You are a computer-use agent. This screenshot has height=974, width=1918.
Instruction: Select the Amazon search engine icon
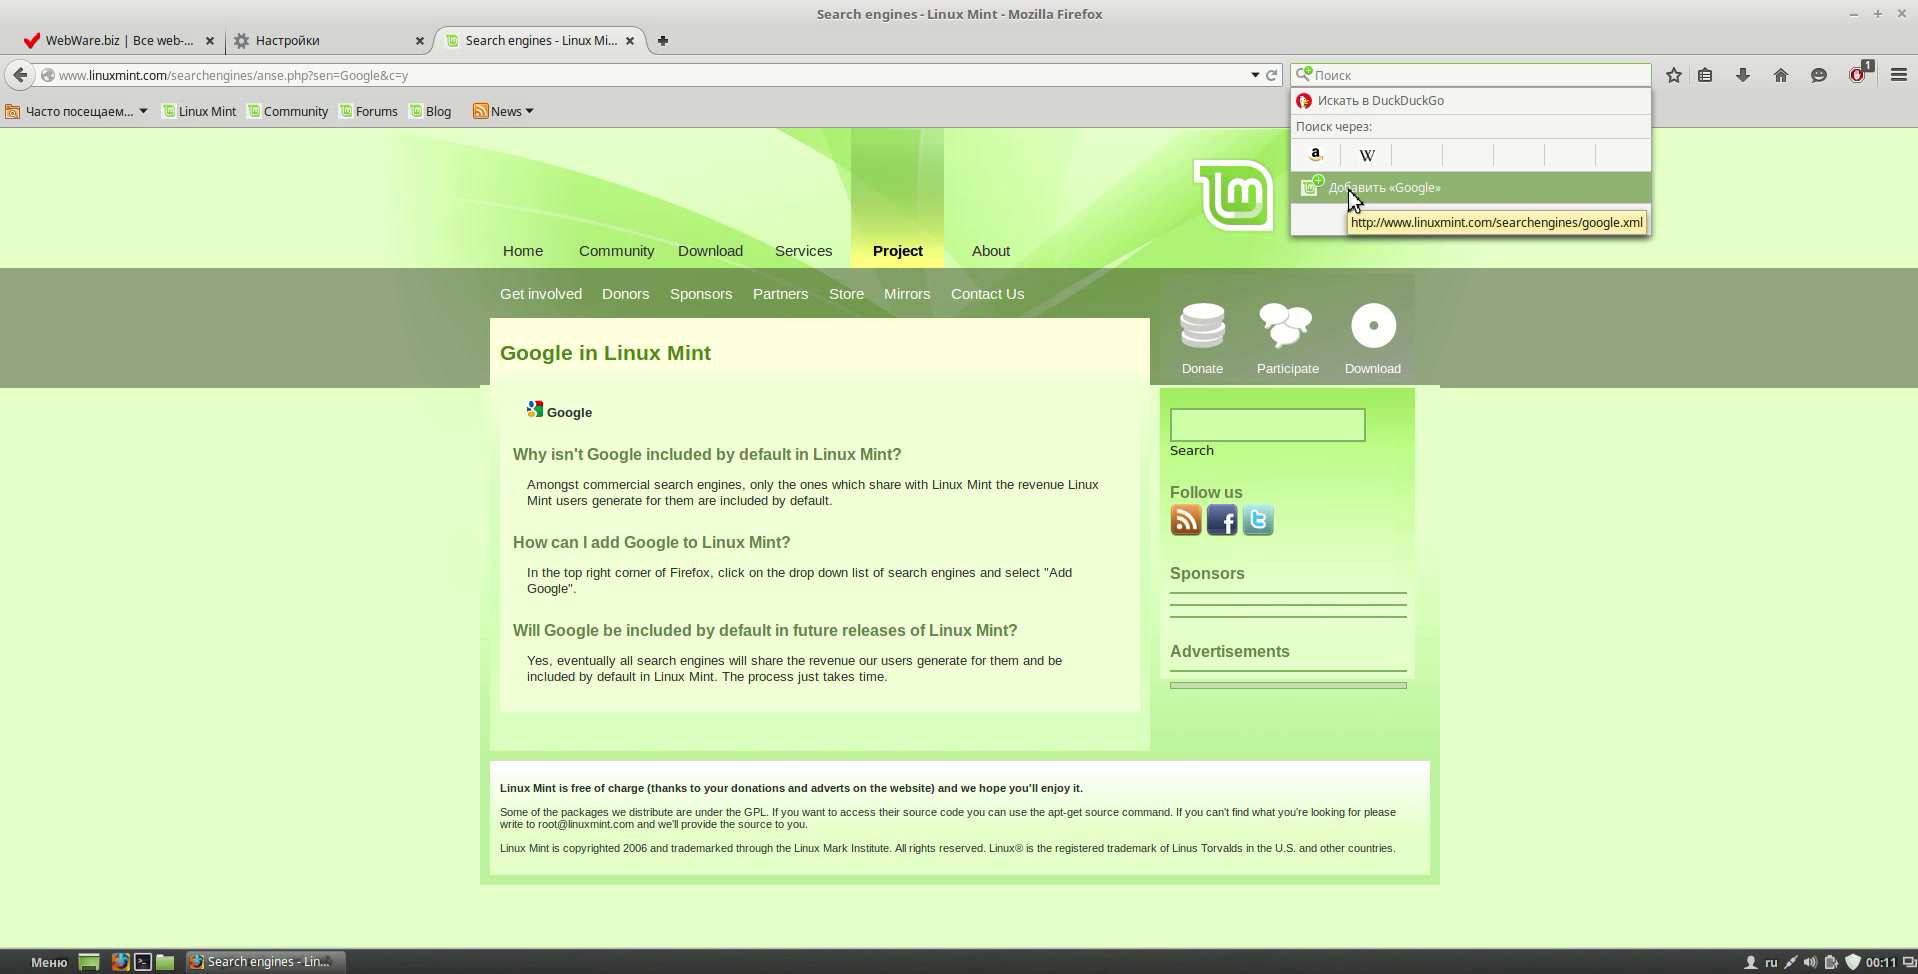coord(1316,155)
